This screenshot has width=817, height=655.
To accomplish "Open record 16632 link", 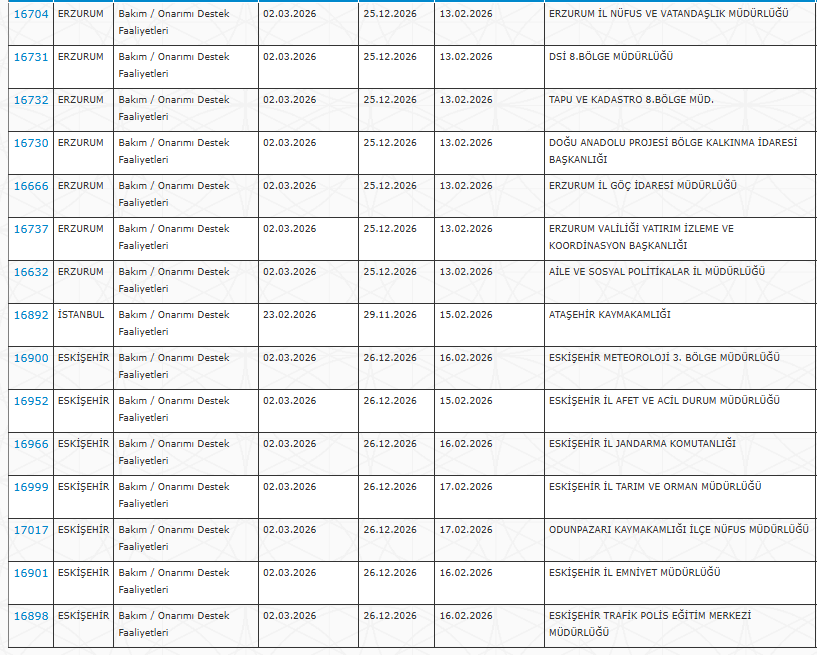I will click(30, 272).
